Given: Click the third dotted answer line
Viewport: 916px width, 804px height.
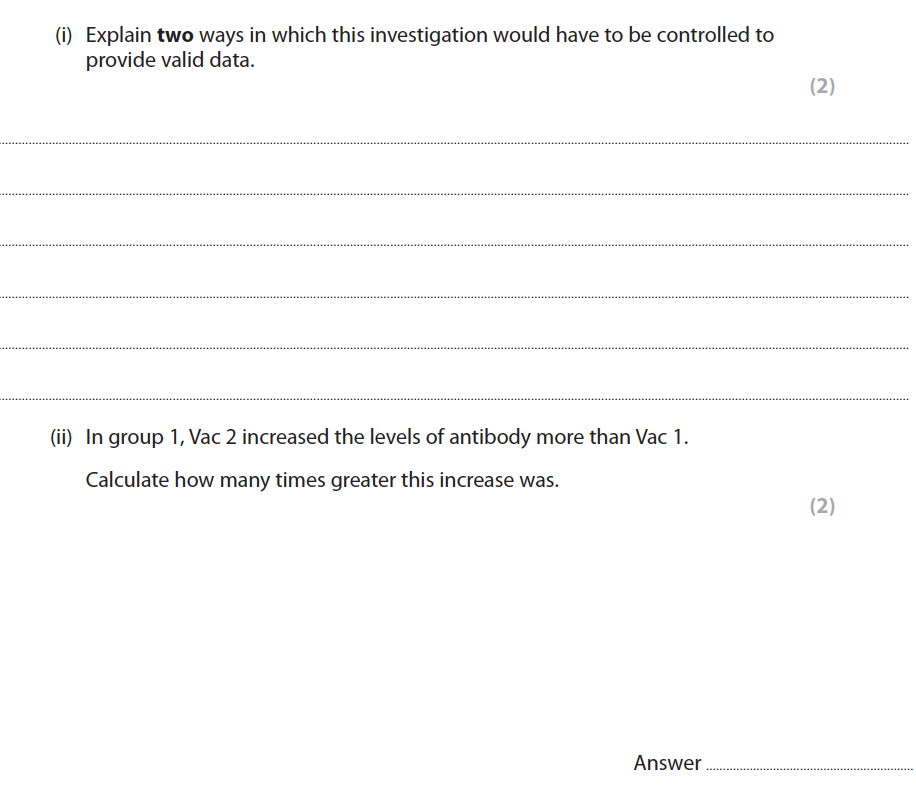Looking at the screenshot, I should click(455, 245).
